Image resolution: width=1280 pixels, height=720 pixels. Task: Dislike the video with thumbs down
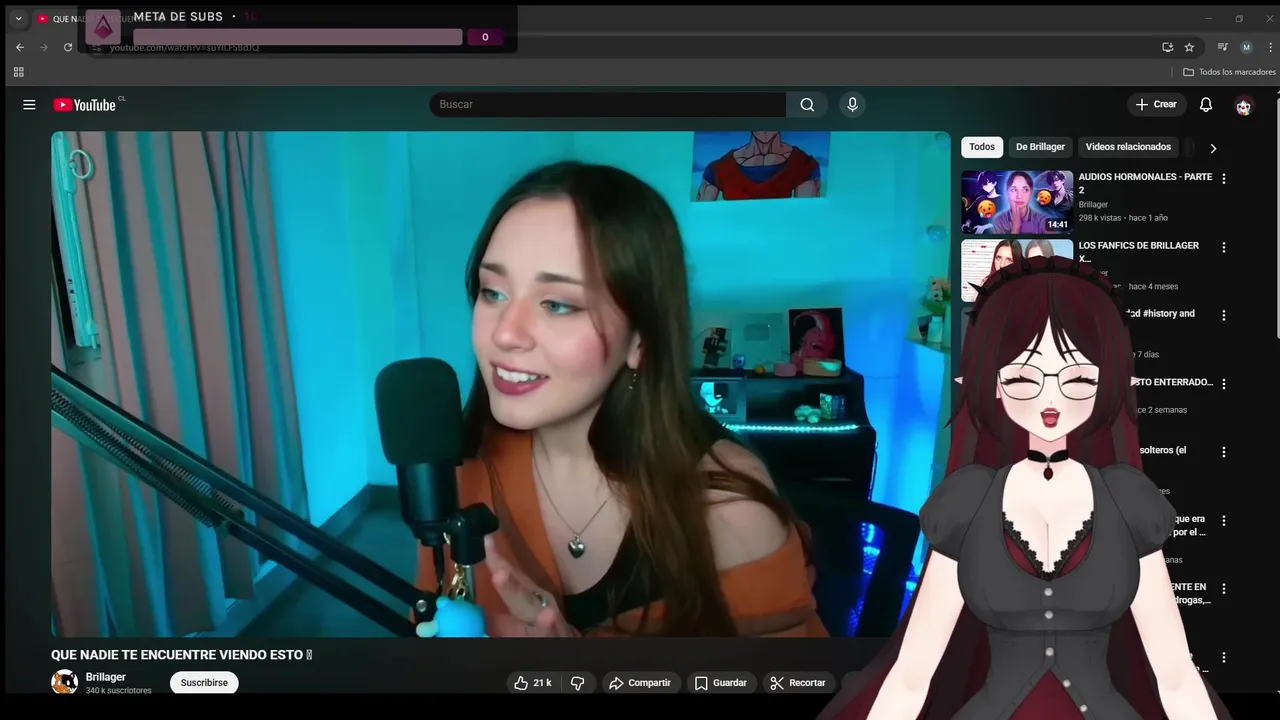[x=577, y=683]
